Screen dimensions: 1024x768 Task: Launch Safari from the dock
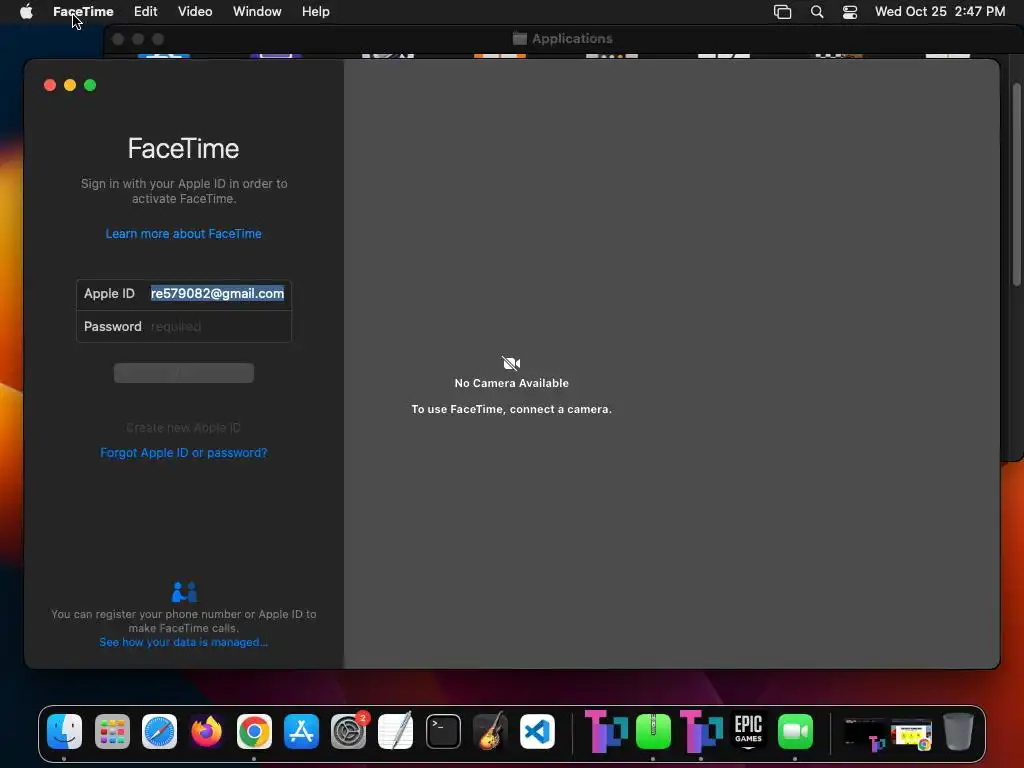coord(159,731)
